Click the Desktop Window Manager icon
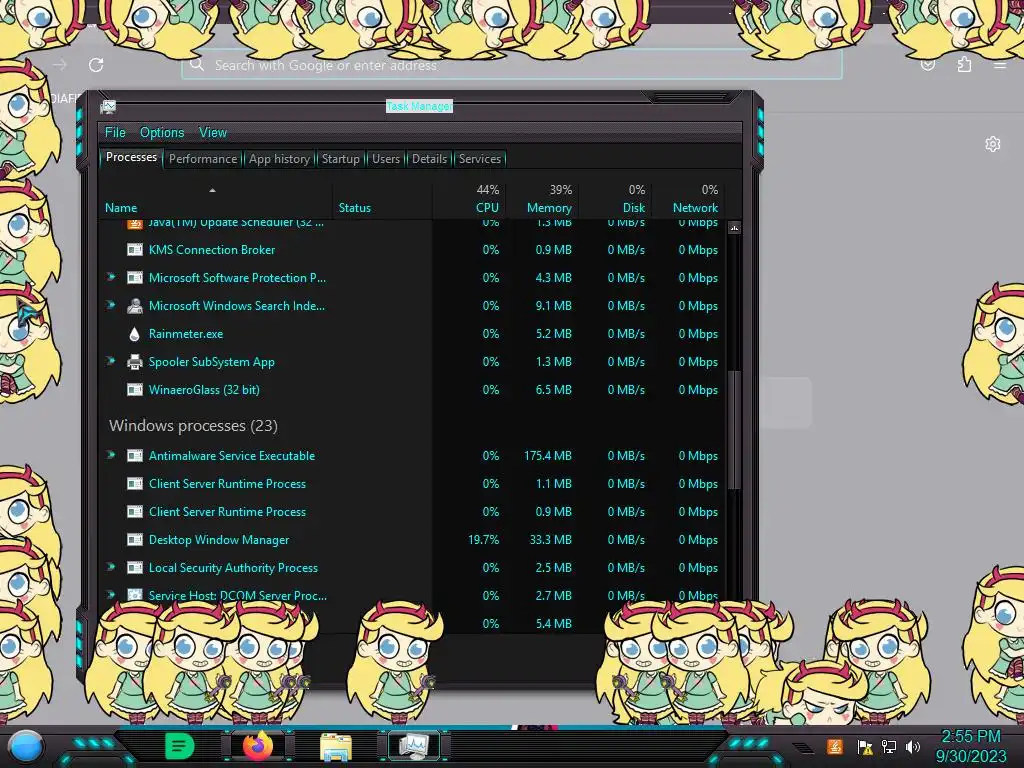Viewport: 1024px width, 768px height. tap(135, 540)
